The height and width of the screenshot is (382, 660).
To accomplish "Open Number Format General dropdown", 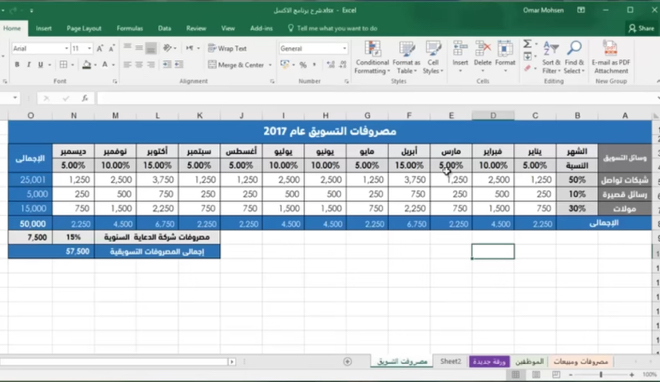I will pyautogui.click(x=344, y=48).
